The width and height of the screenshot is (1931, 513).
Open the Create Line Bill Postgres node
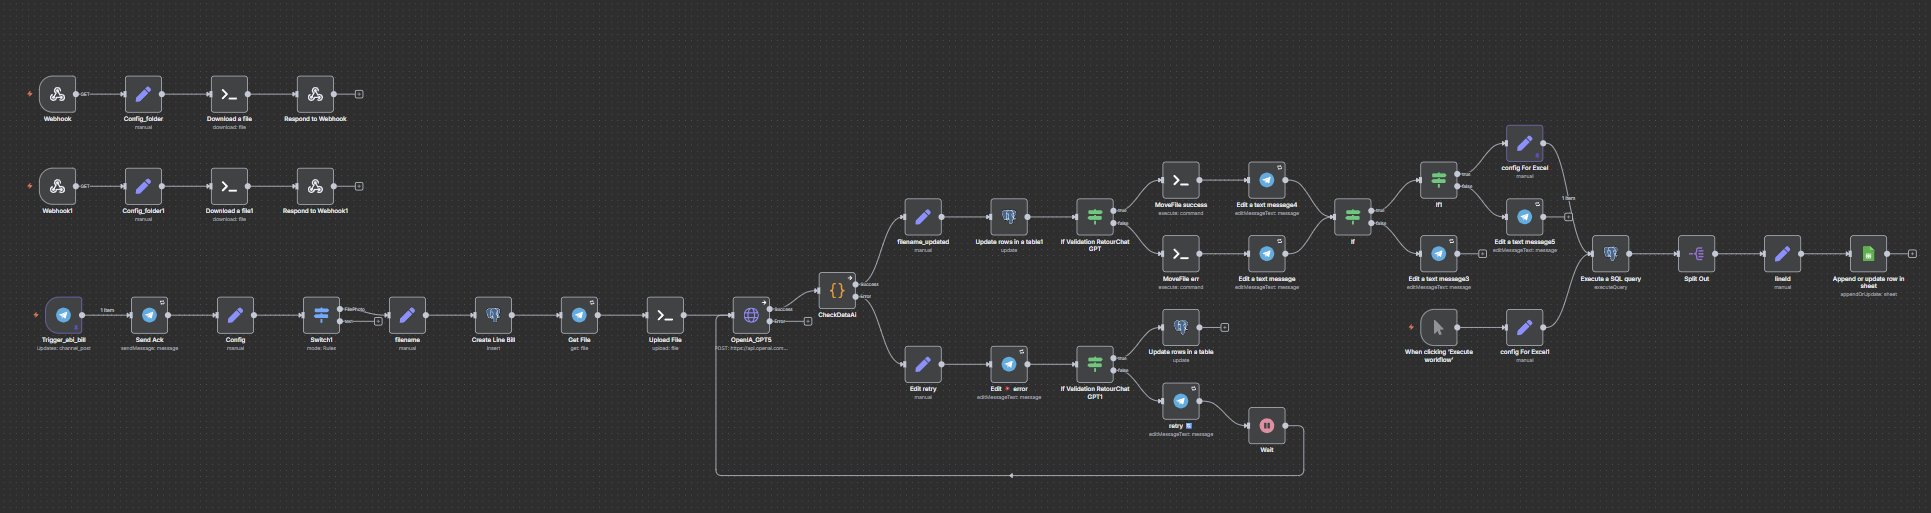click(x=493, y=316)
